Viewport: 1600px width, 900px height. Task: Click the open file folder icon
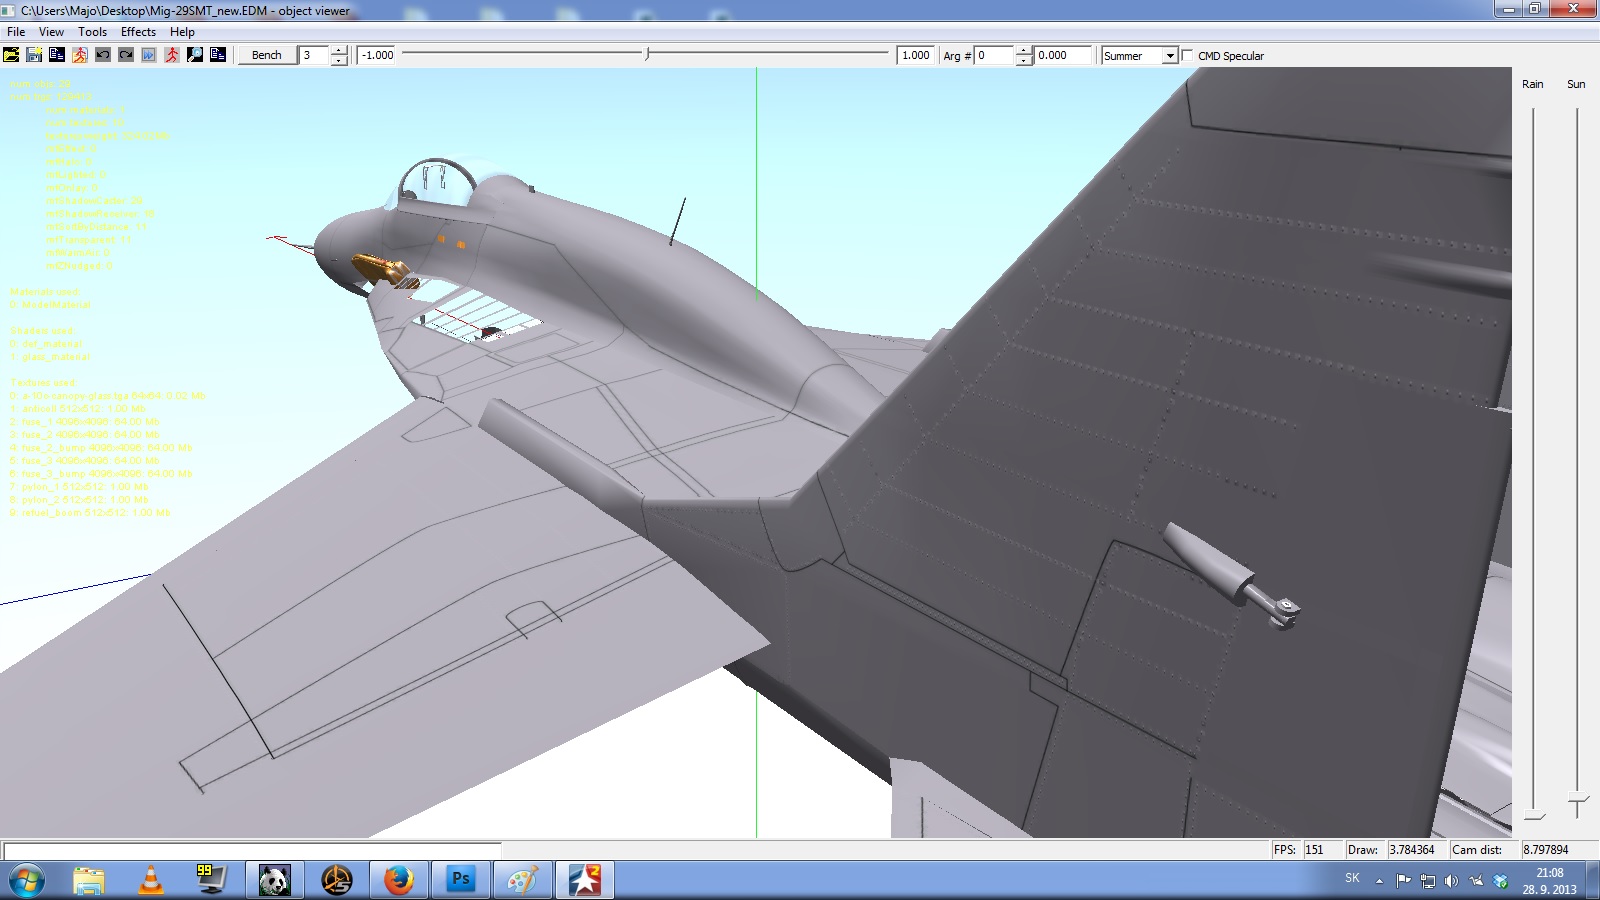click(11, 55)
